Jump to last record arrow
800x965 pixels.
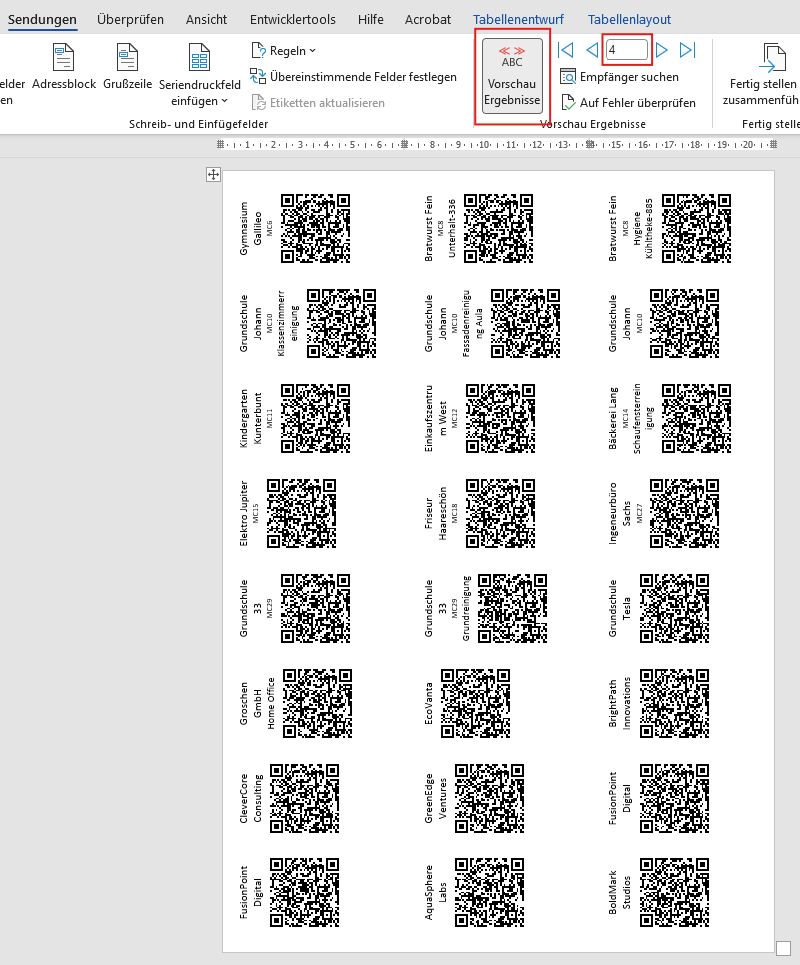[687, 50]
